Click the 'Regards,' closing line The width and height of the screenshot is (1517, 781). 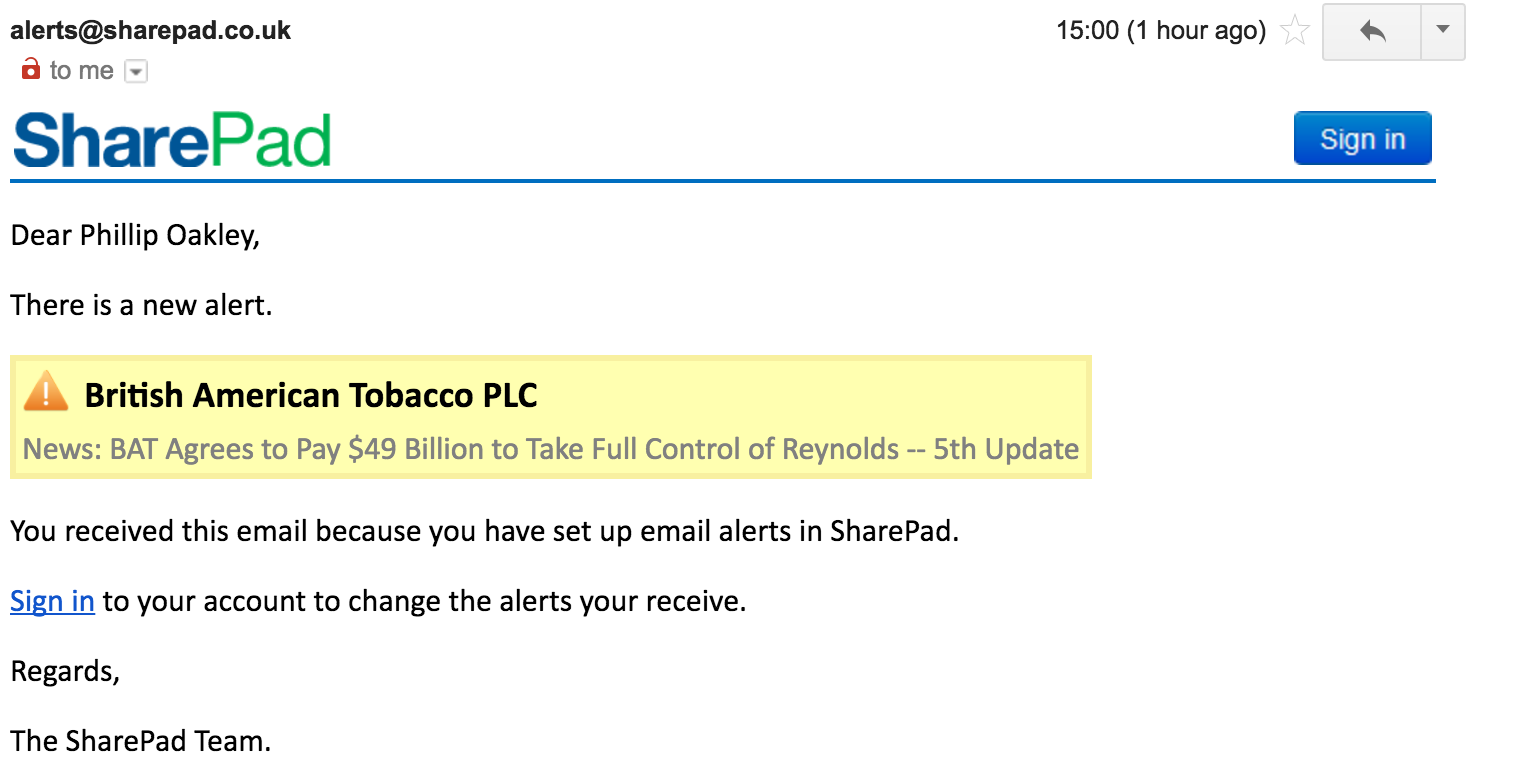[65, 672]
